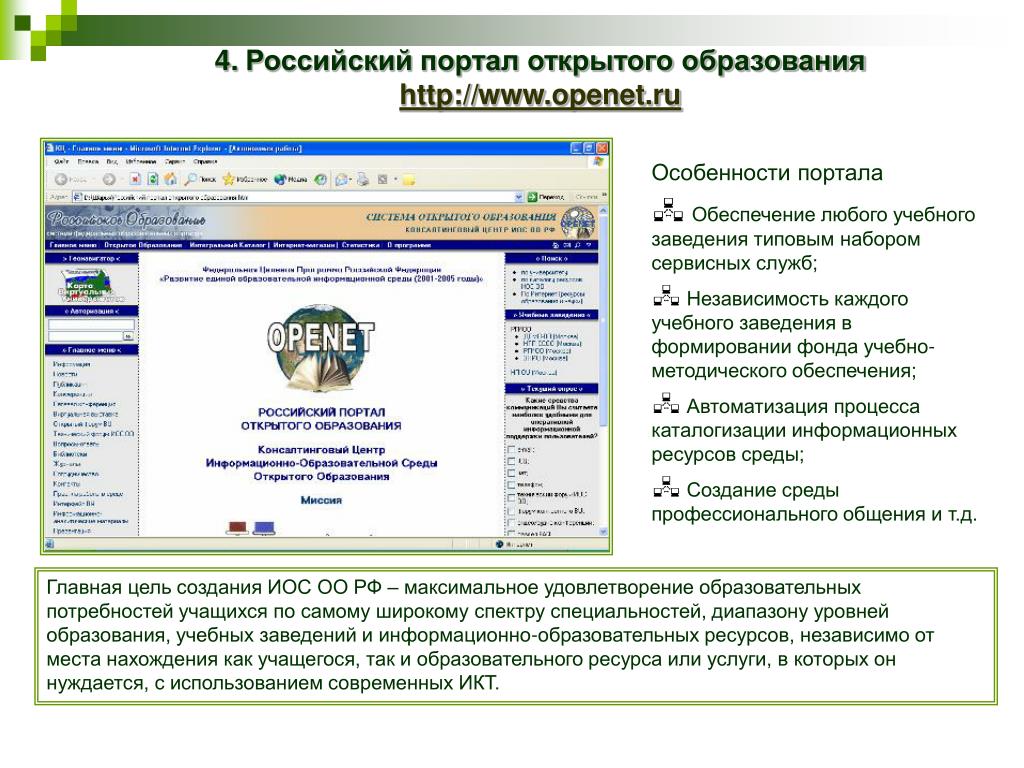This screenshot has width=1024, height=768.
Task: Click the Print toolbar icon
Action: point(362,179)
